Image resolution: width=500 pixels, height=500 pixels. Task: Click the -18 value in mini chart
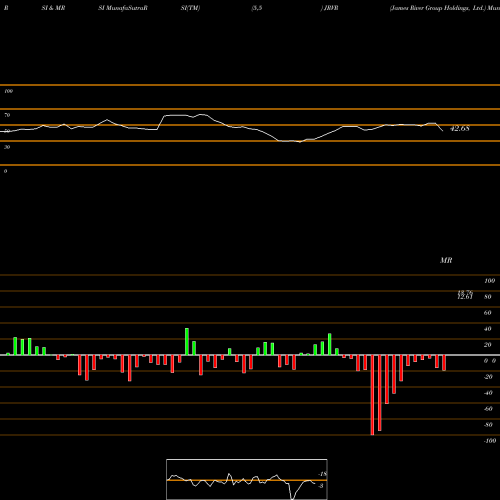[x=322, y=474]
